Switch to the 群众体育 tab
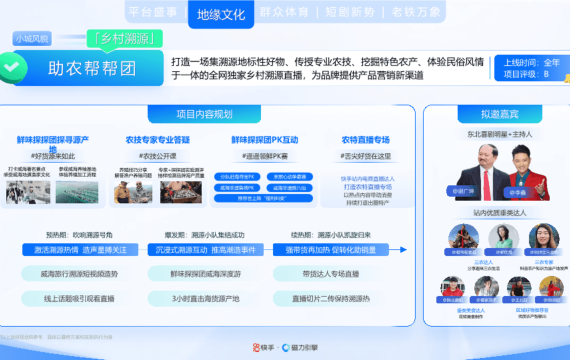 pos(284,12)
